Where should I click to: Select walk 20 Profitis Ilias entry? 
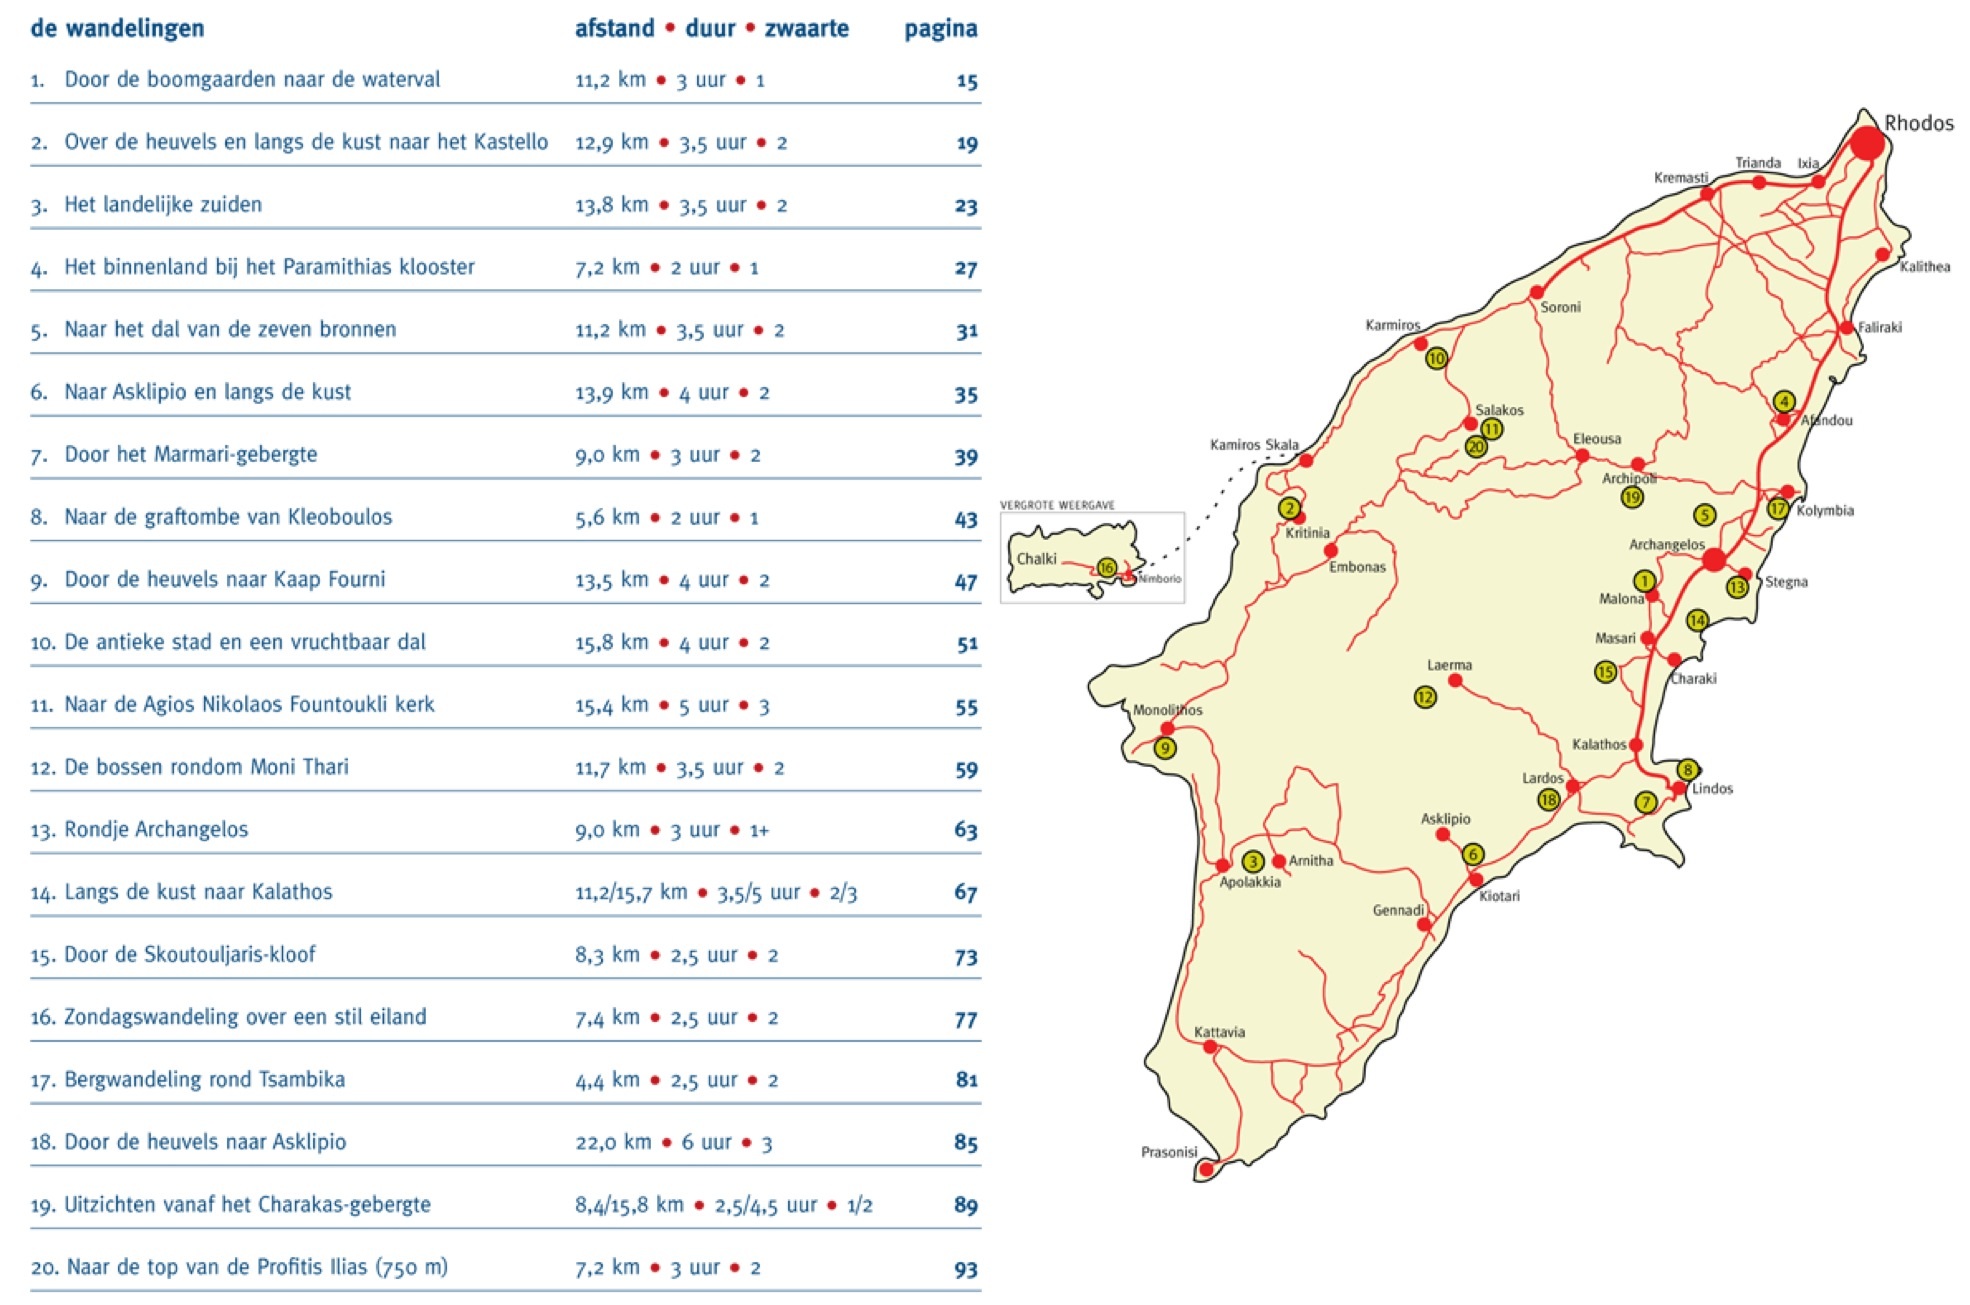coord(256,1267)
